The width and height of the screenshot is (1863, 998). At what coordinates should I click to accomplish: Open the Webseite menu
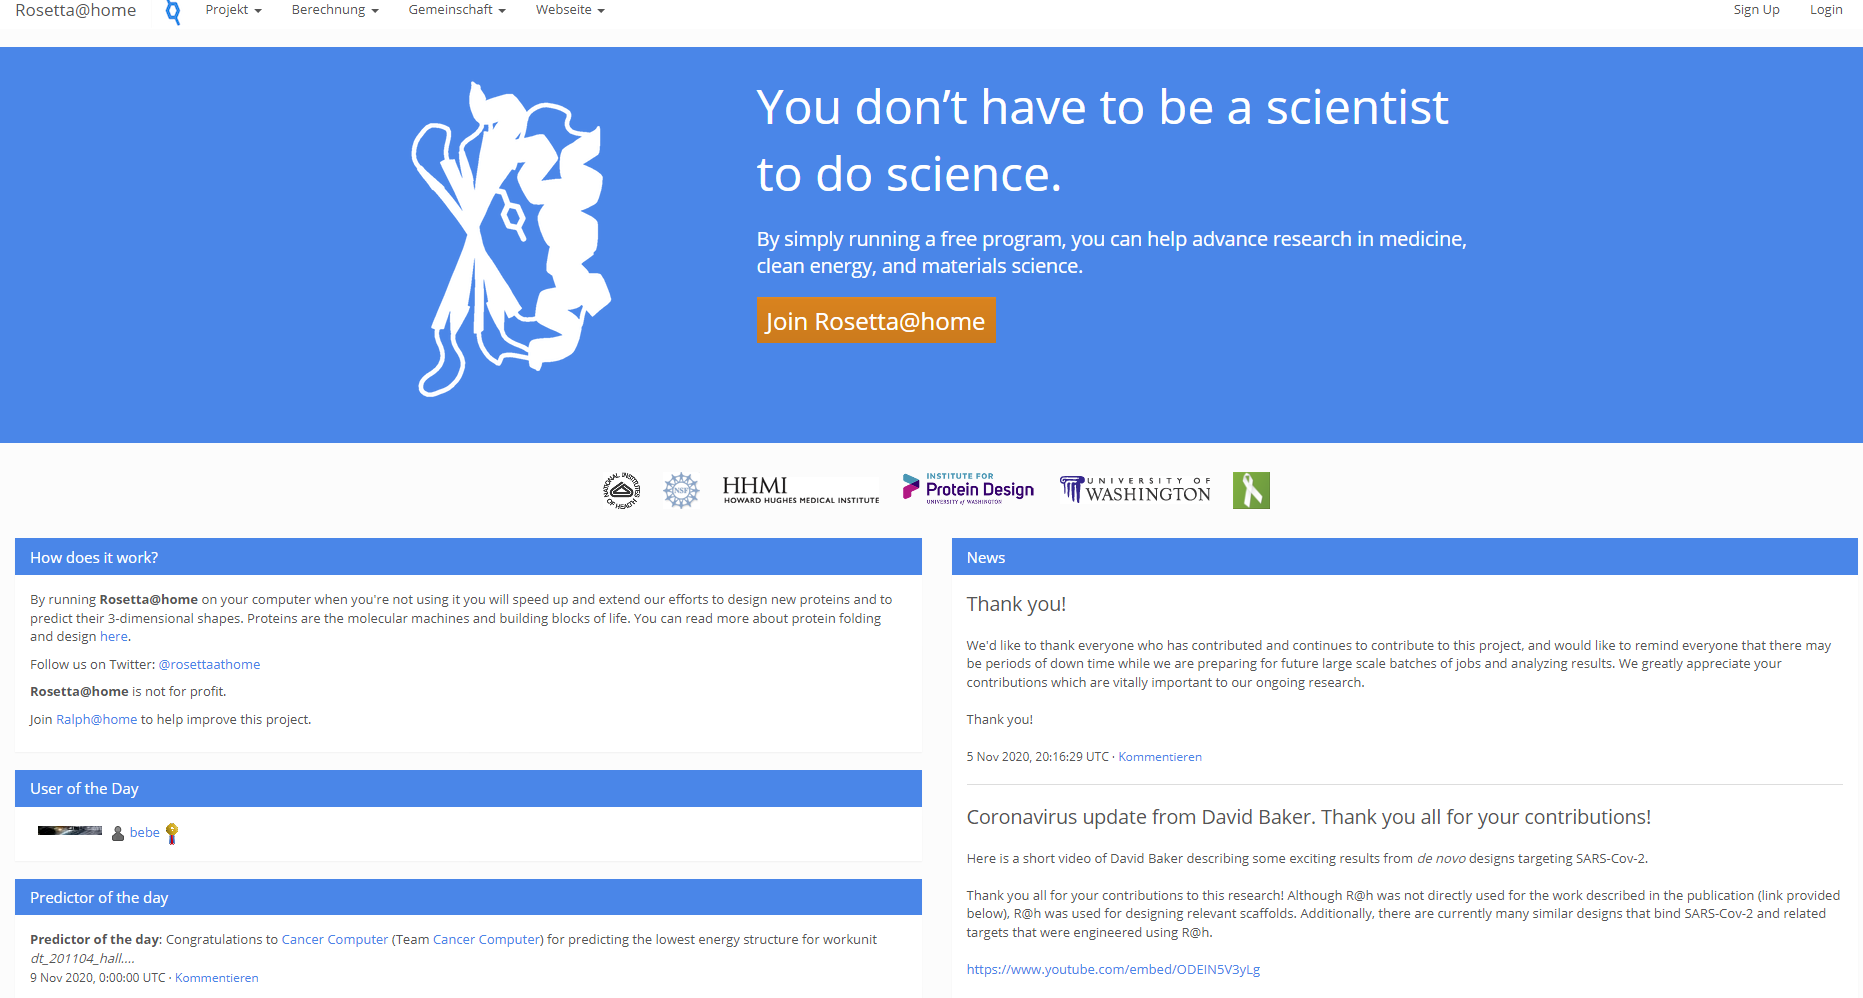[570, 10]
